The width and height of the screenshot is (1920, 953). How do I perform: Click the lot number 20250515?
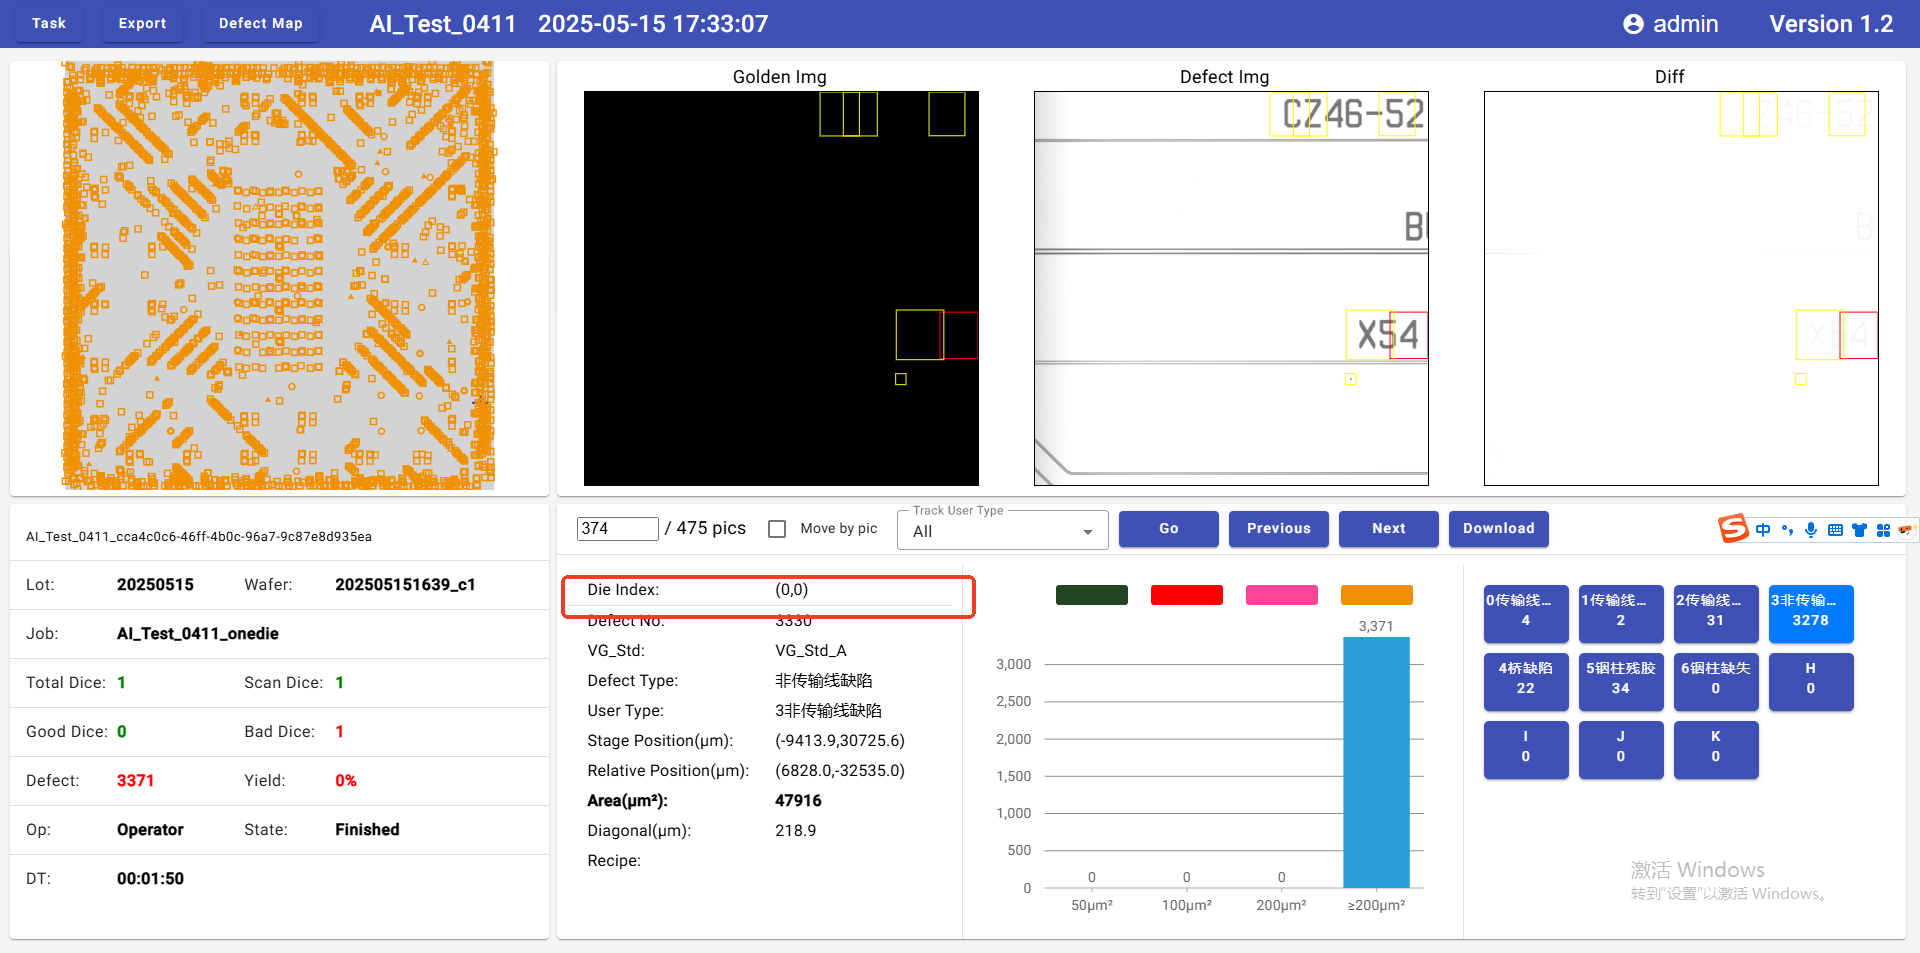click(155, 585)
